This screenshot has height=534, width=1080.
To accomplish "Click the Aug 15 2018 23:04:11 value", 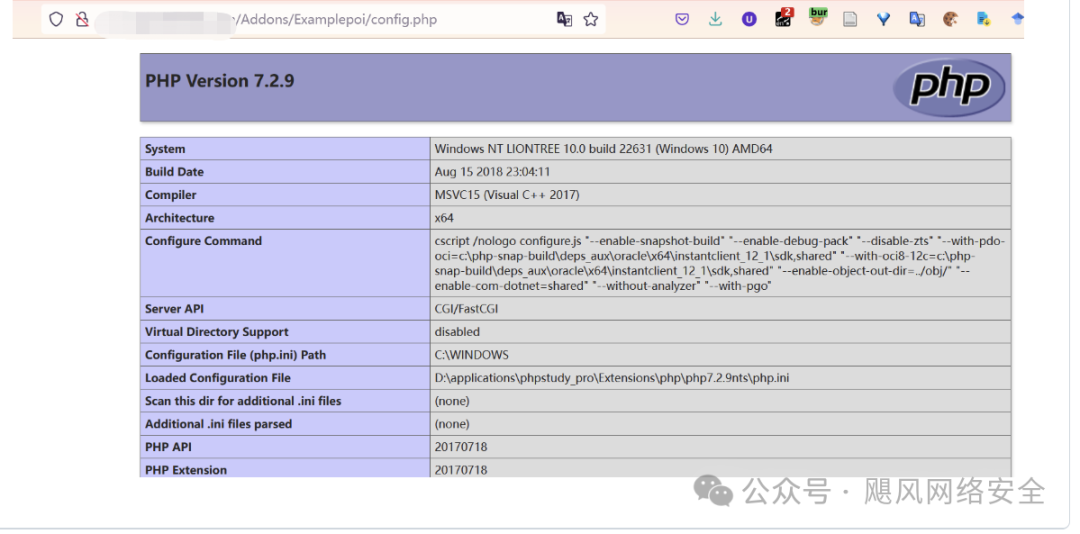I will coord(492,172).
